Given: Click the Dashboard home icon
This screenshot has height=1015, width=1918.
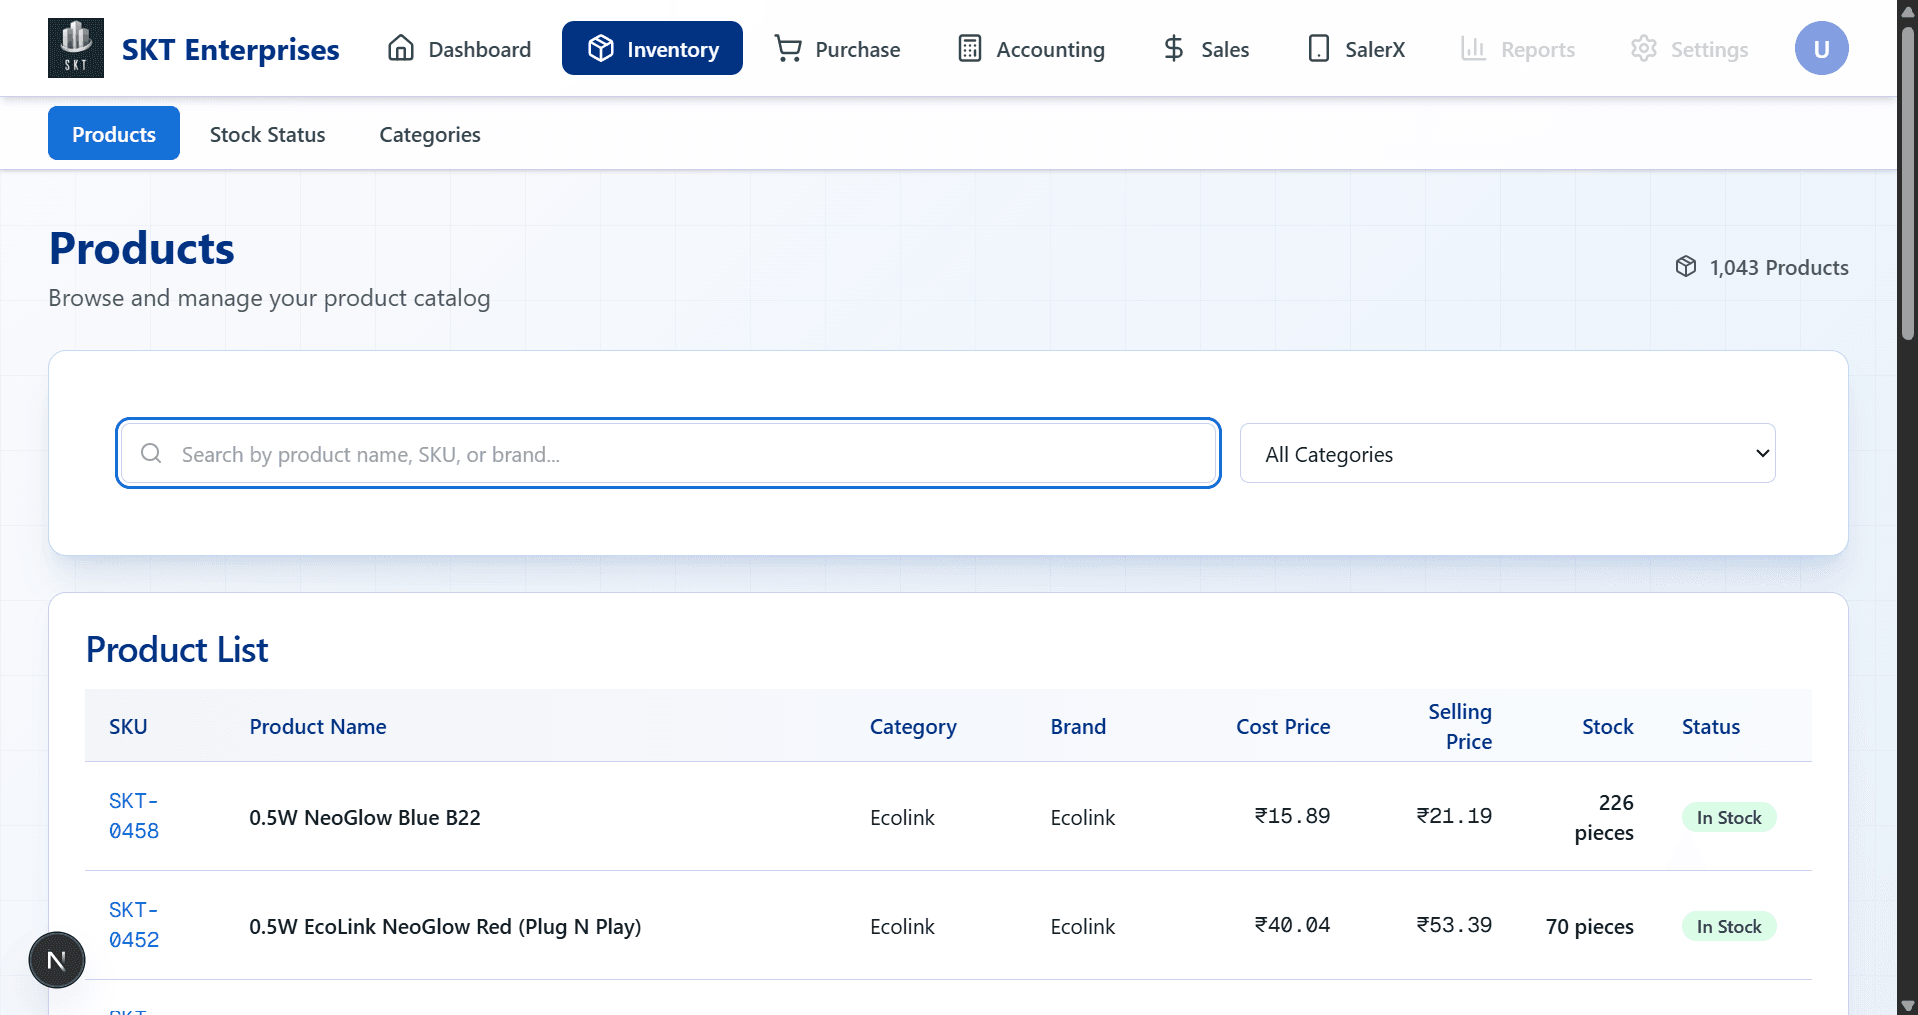Looking at the screenshot, I should click(x=401, y=48).
